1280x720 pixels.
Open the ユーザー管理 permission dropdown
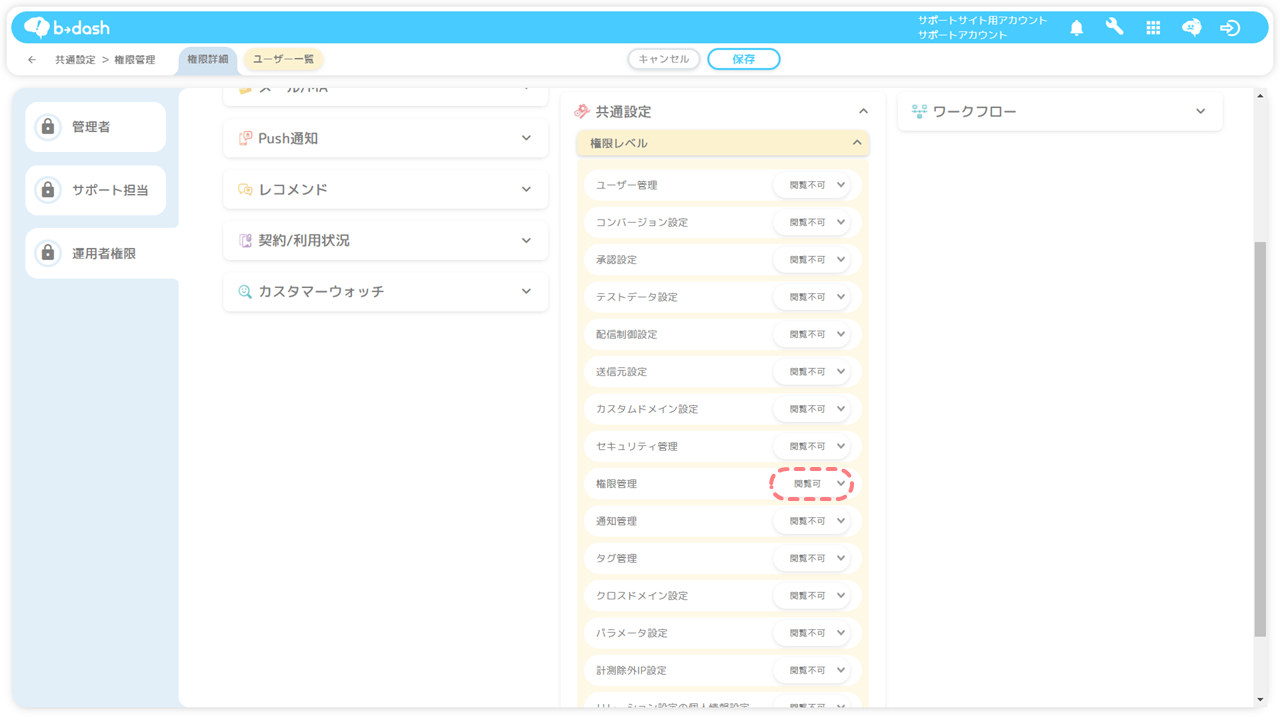coord(812,185)
